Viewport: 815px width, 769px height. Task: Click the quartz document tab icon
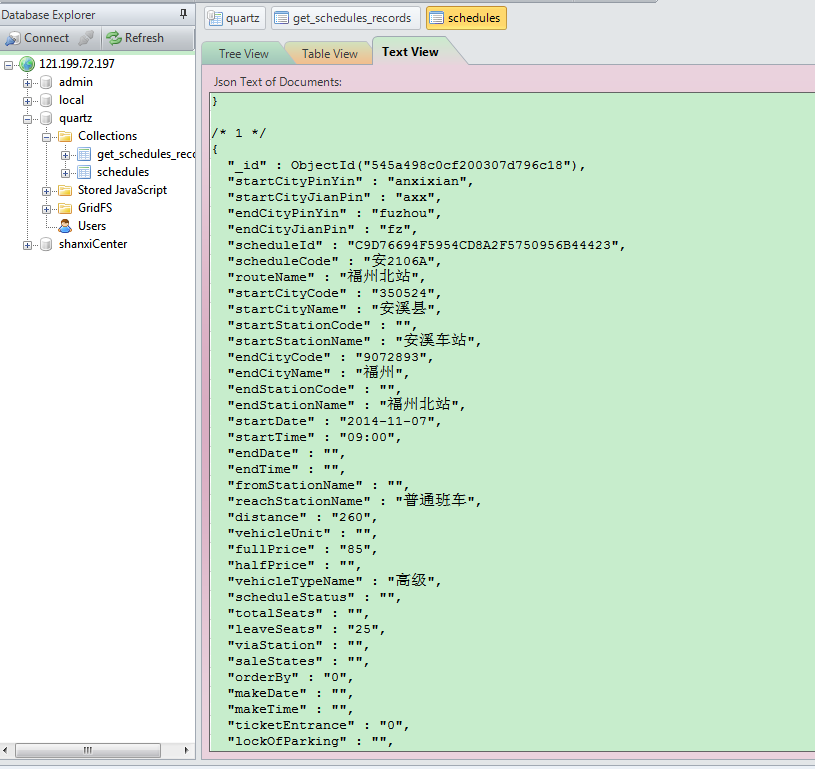[215, 18]
